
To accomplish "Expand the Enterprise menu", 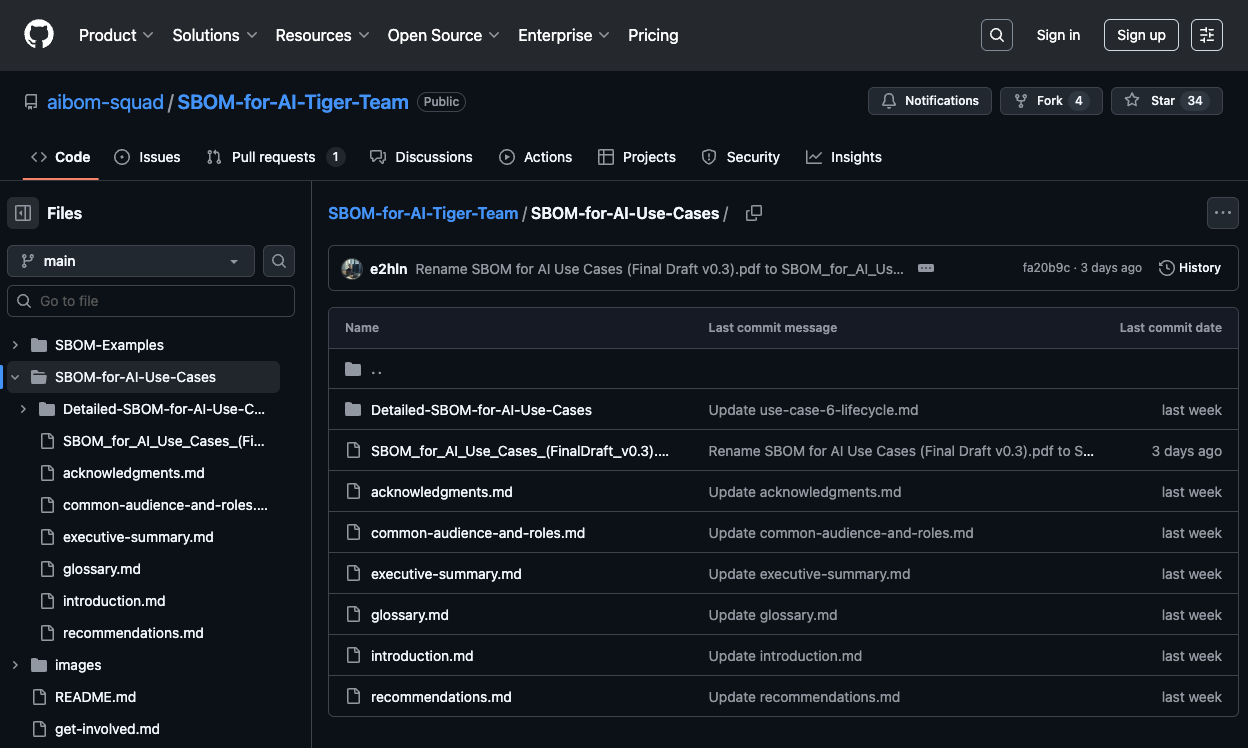I will point(564,35).
